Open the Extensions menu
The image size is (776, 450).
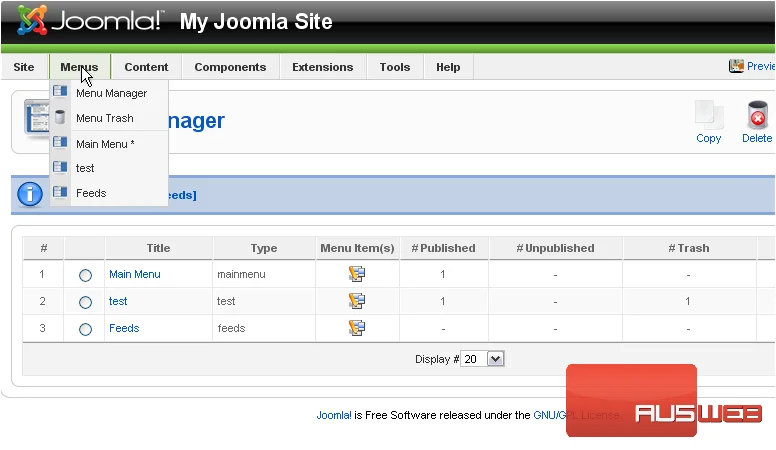coord(323,67)
